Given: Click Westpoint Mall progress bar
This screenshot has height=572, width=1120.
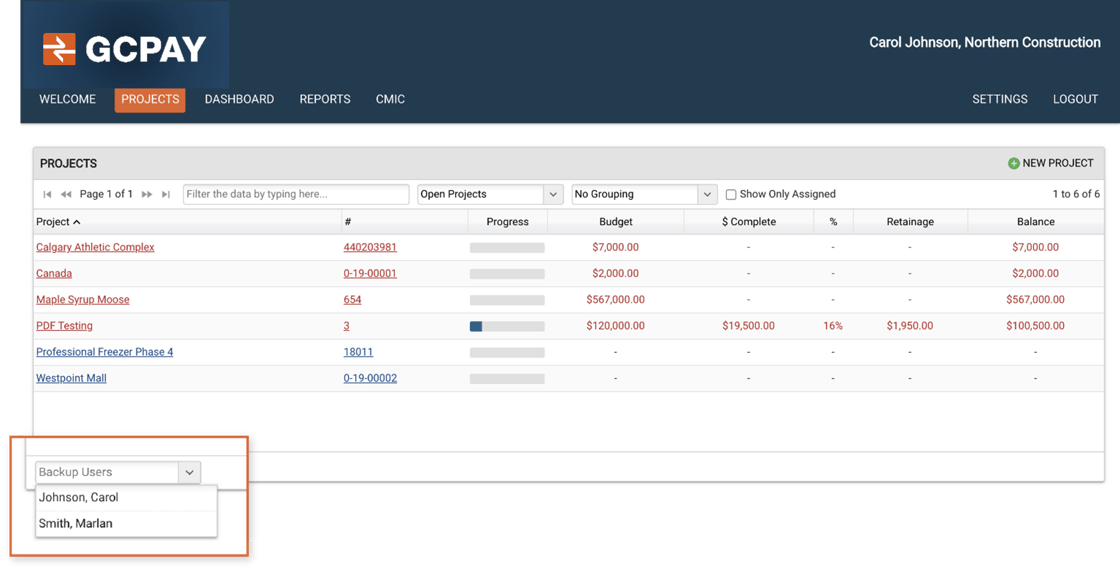Looking at the screenshot, I should (507, 378).
